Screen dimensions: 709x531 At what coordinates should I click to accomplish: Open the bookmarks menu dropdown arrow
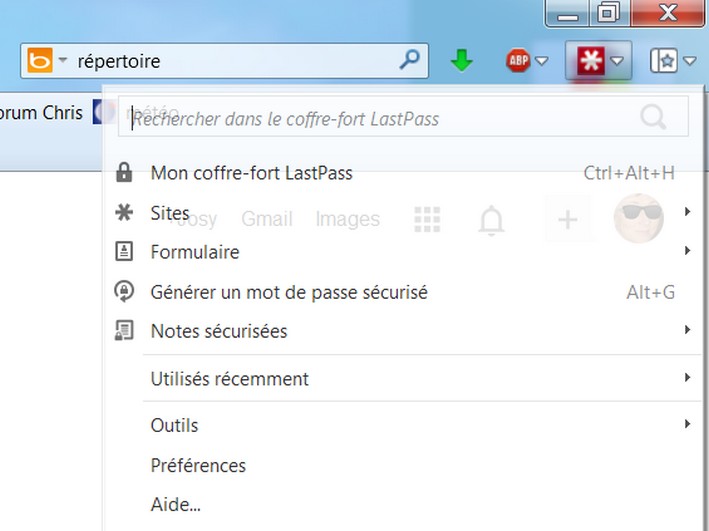coord(690,60)
